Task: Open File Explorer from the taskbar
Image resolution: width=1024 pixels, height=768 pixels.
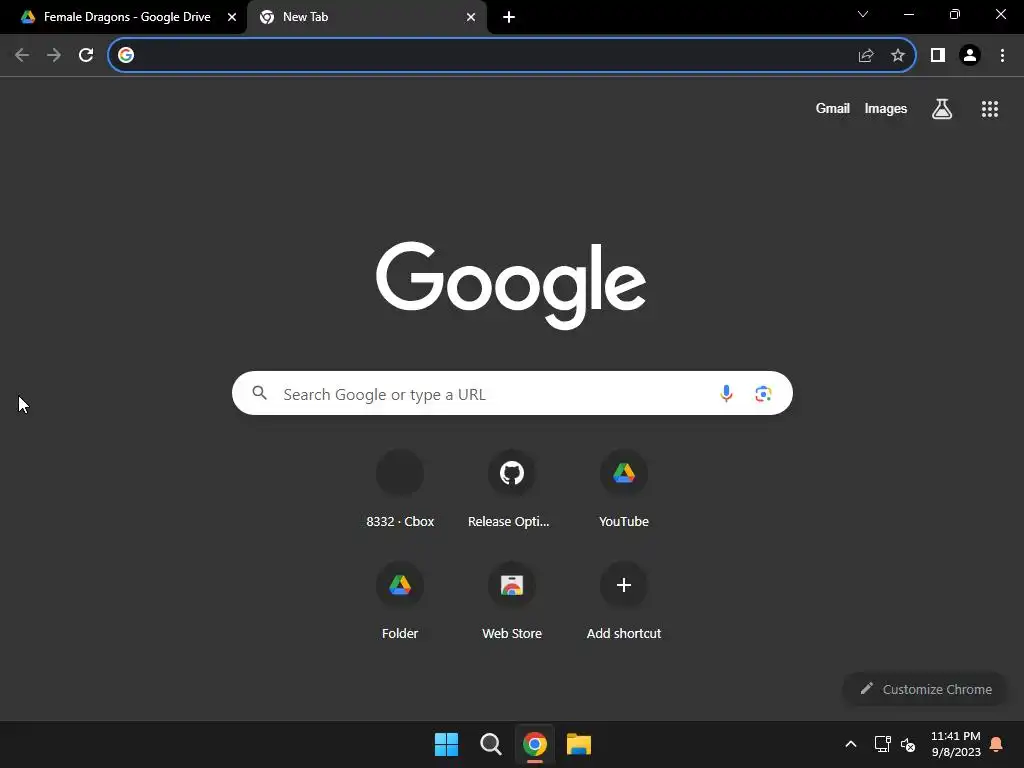Action: [x=579, y=744]
